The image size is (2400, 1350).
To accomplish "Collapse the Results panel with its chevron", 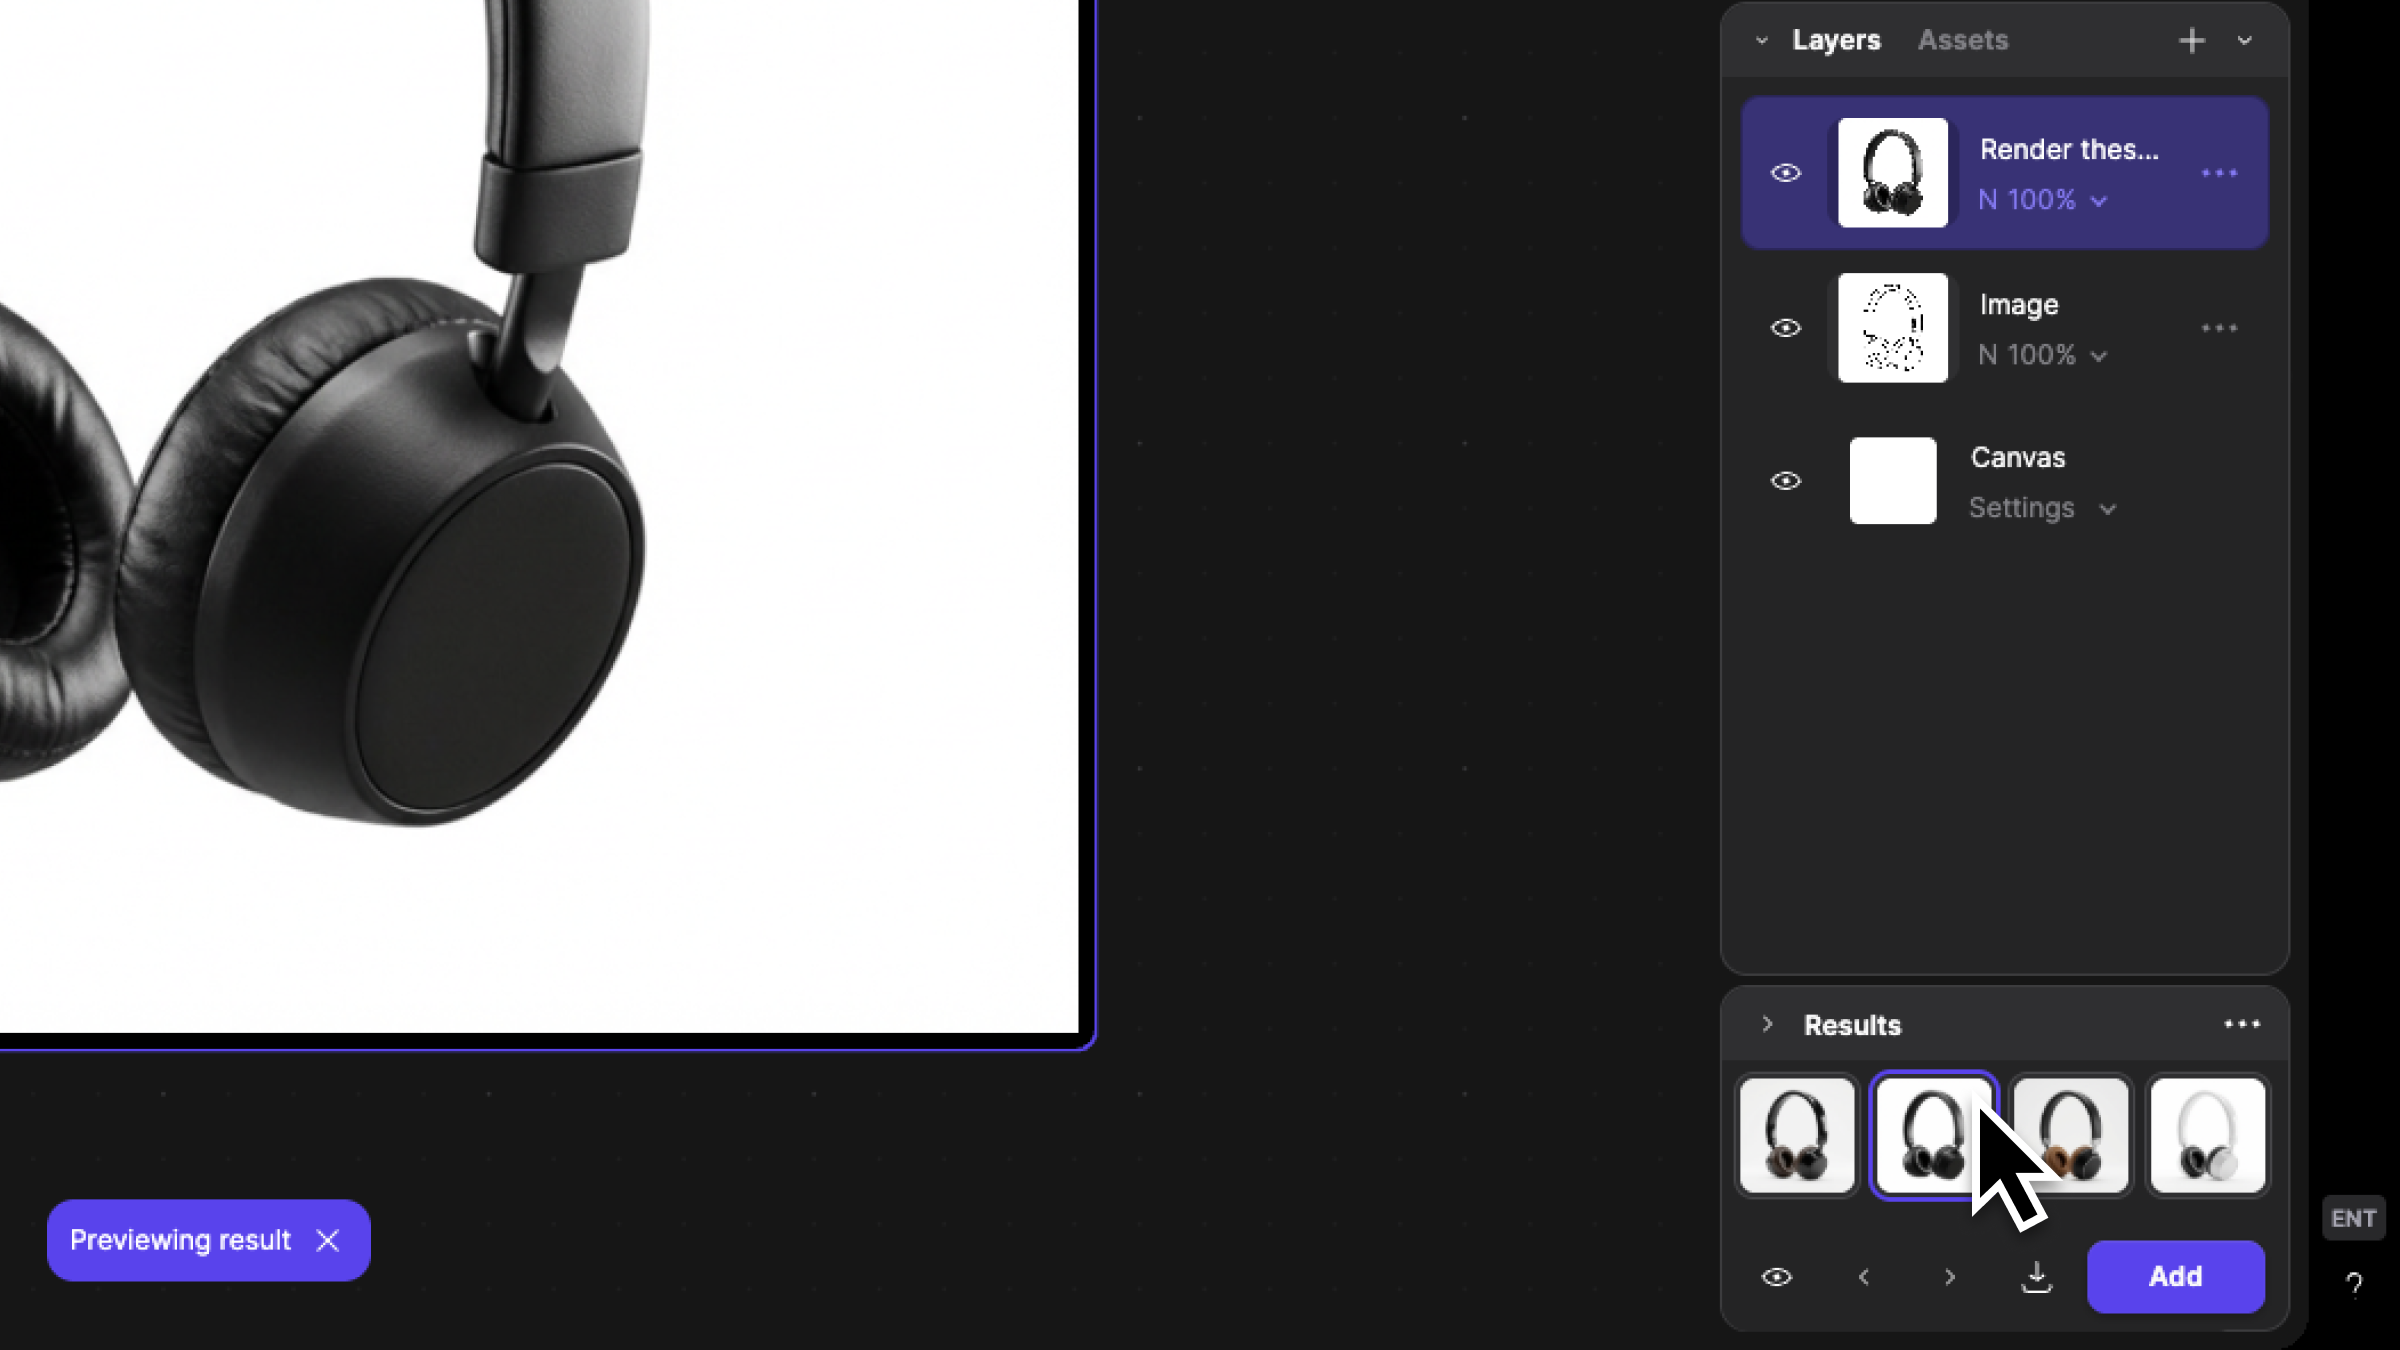I will click(1767, 1024).
